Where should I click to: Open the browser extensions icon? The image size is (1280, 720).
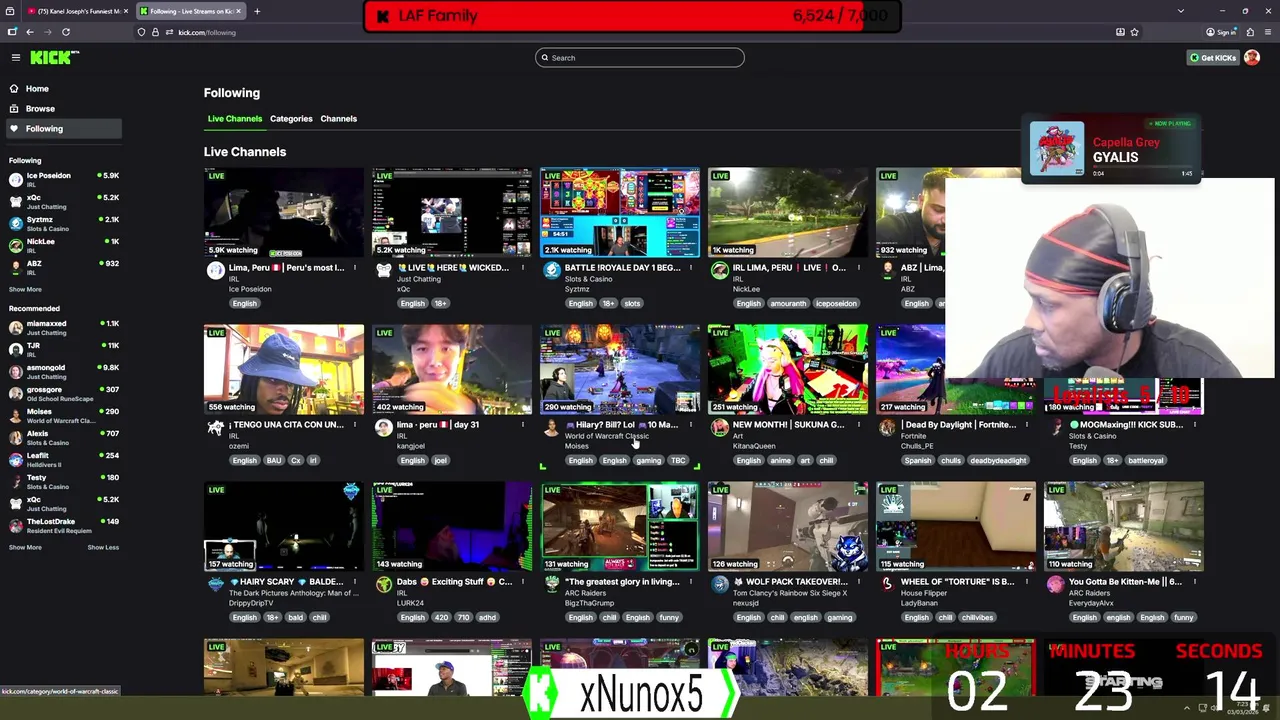(x=1250, y=32)
